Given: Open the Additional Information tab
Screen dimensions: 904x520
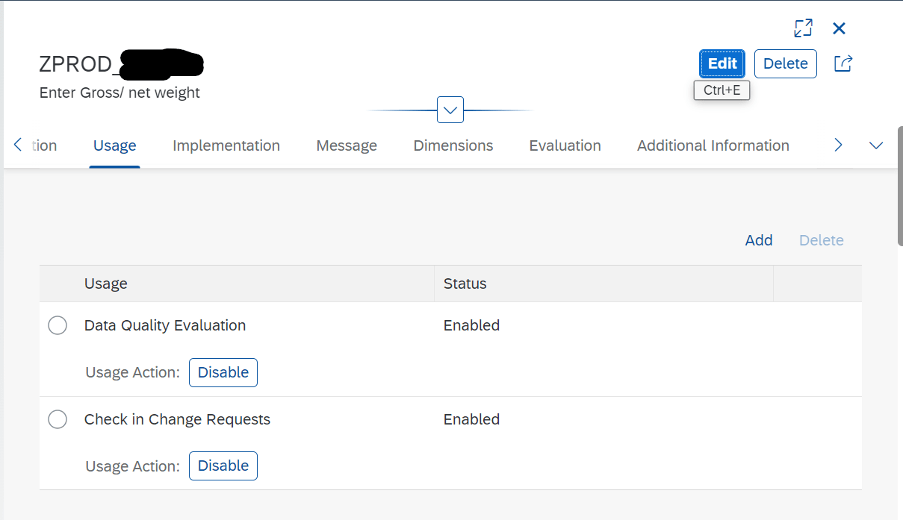Looking at the screenshot, I should [713, 146].
